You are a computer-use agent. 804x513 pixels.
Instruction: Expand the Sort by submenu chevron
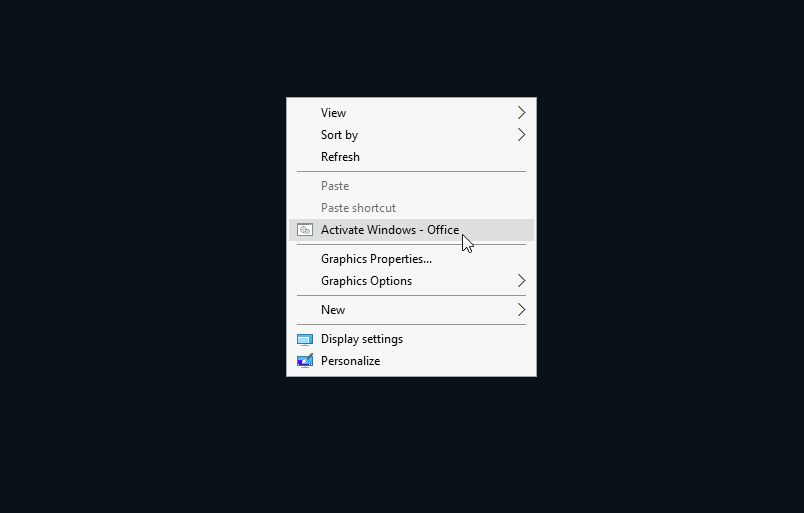tap(521, 134)
